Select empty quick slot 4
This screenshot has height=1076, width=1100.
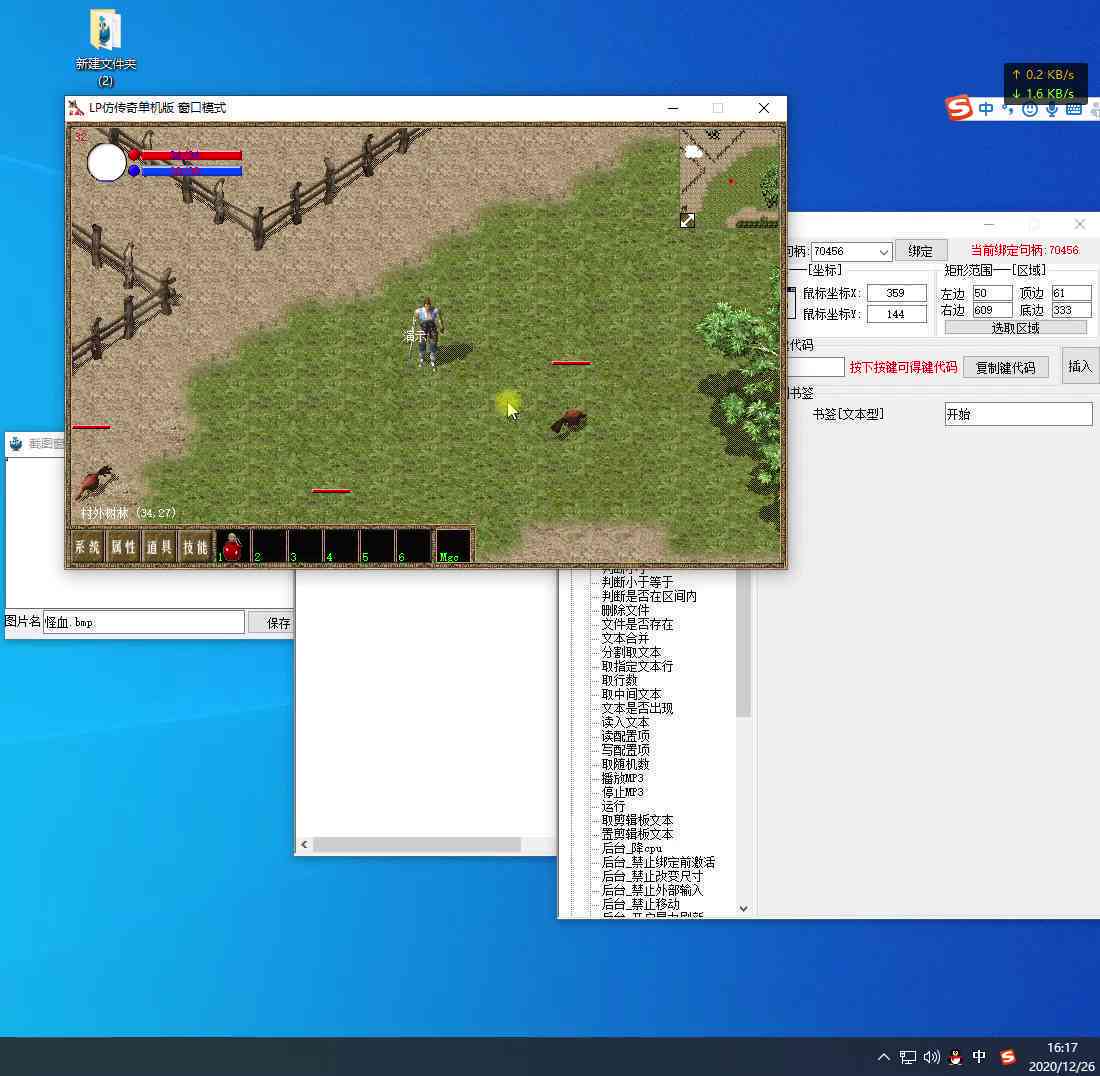342,546
